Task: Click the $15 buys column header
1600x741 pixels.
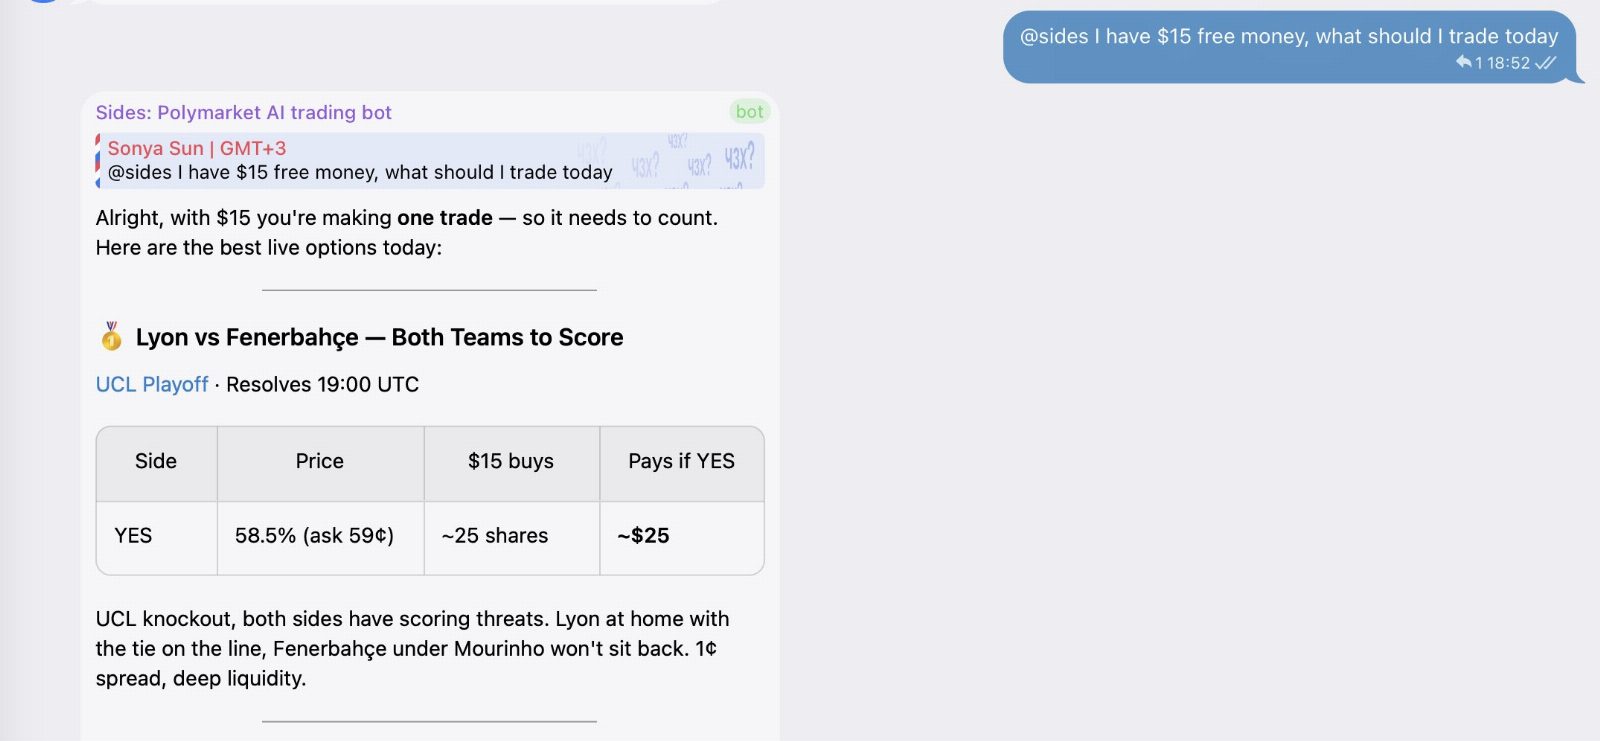Action: click(x=511, y=463)
